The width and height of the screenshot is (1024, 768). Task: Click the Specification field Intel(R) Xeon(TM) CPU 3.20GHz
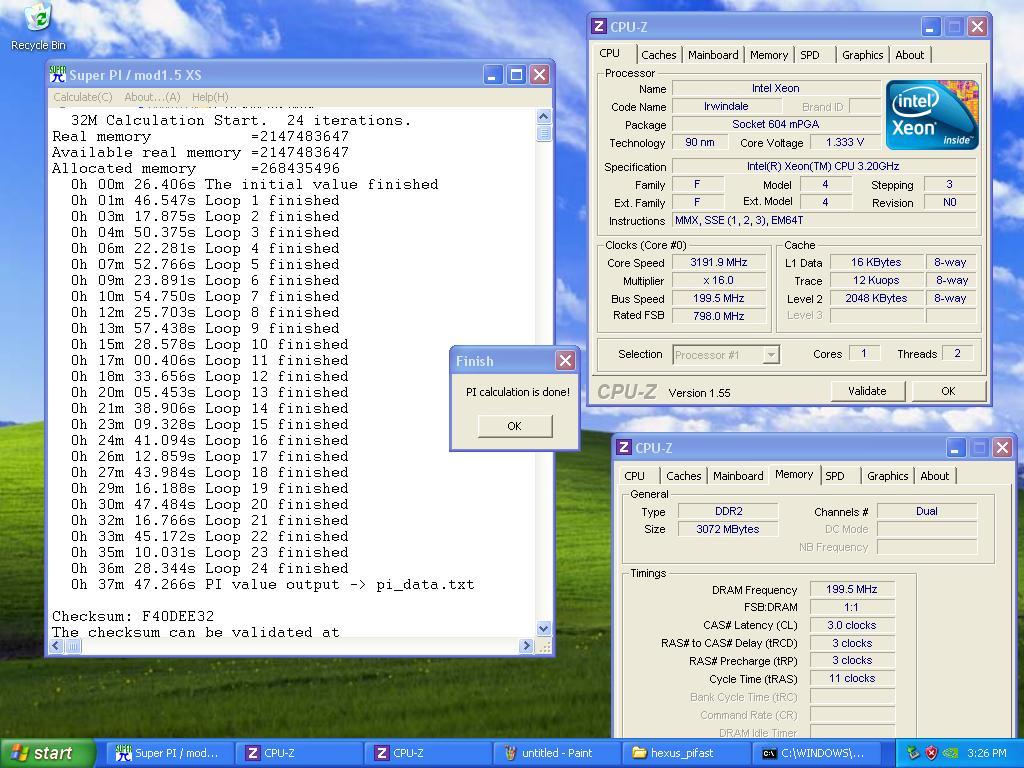pos(823,167)
